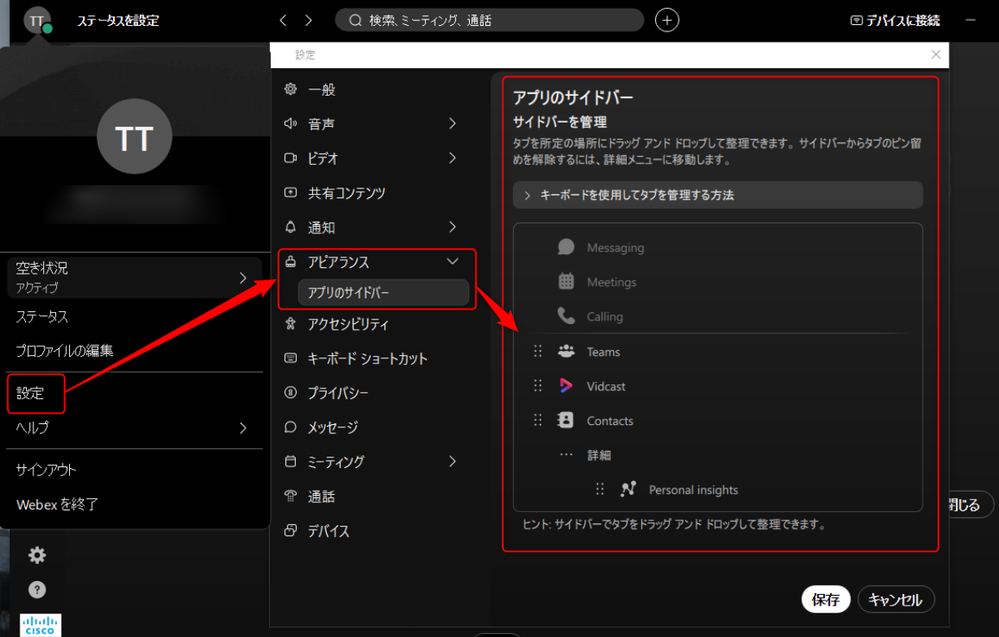Click the Messaging row label
999x637 pixels.
tap(615, 248)
